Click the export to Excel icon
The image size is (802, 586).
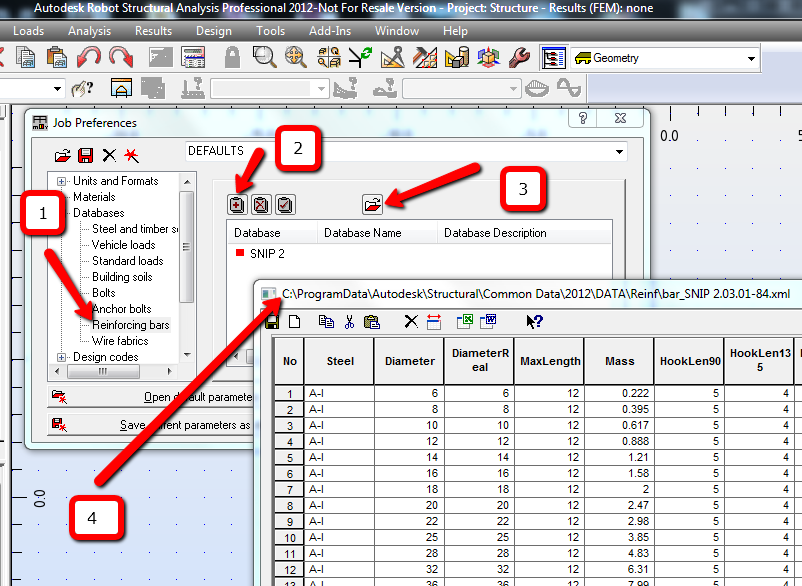[x=462, y=321]
